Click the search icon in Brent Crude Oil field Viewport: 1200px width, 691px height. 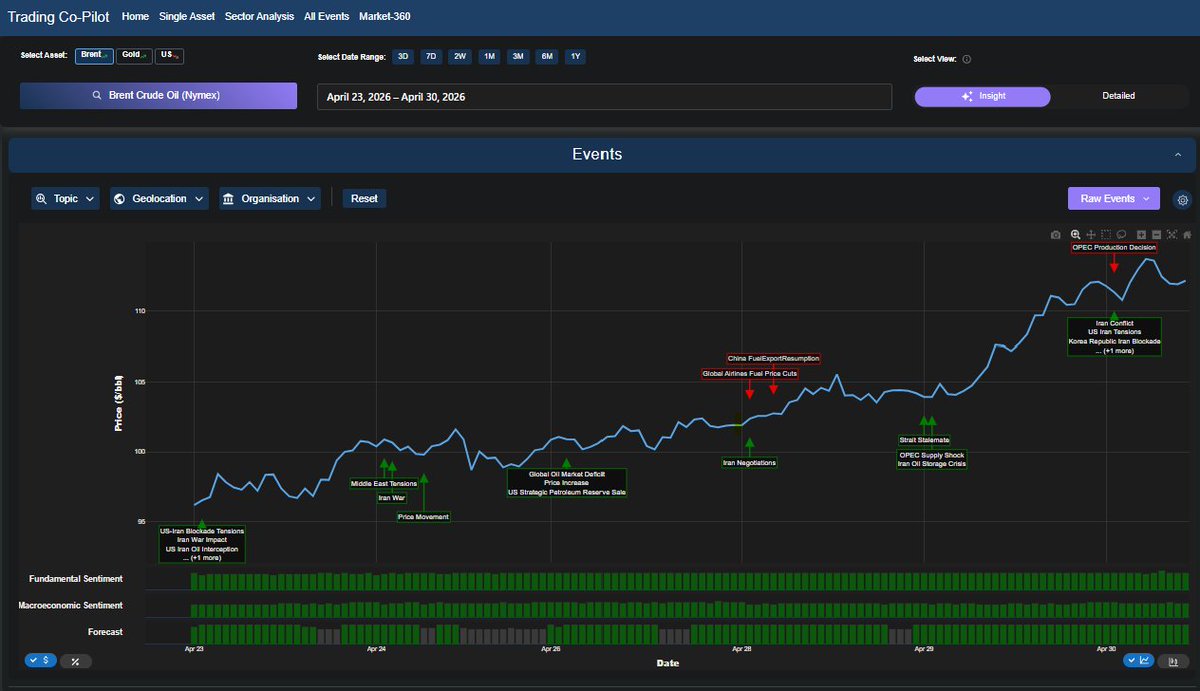coord(97,96)
